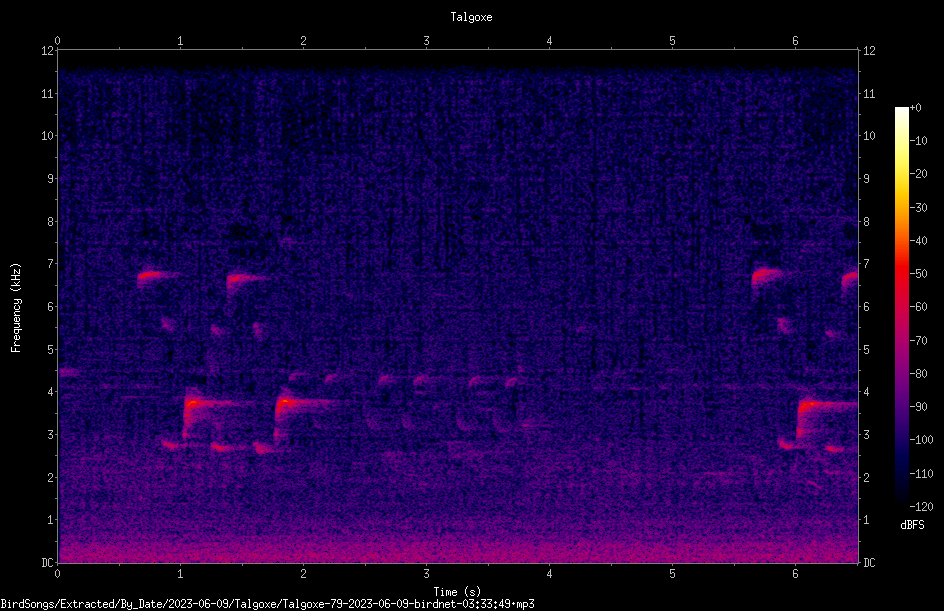This screenshot has height=611, width=944.
Task: Click the "Time (s)" axis label
Action: pos(457,592)
